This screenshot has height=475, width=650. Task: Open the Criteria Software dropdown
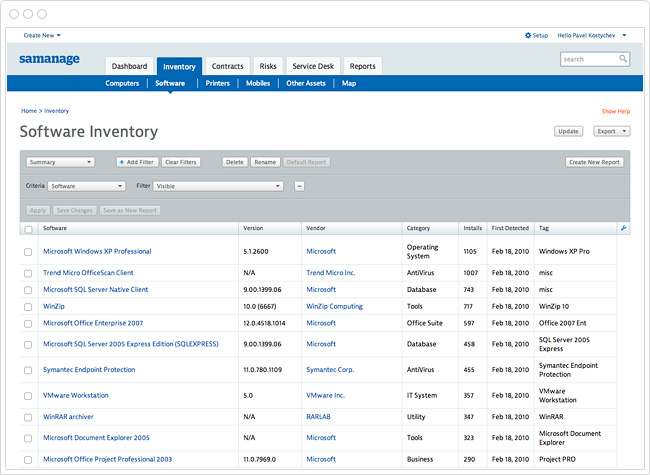click(87, 186)
